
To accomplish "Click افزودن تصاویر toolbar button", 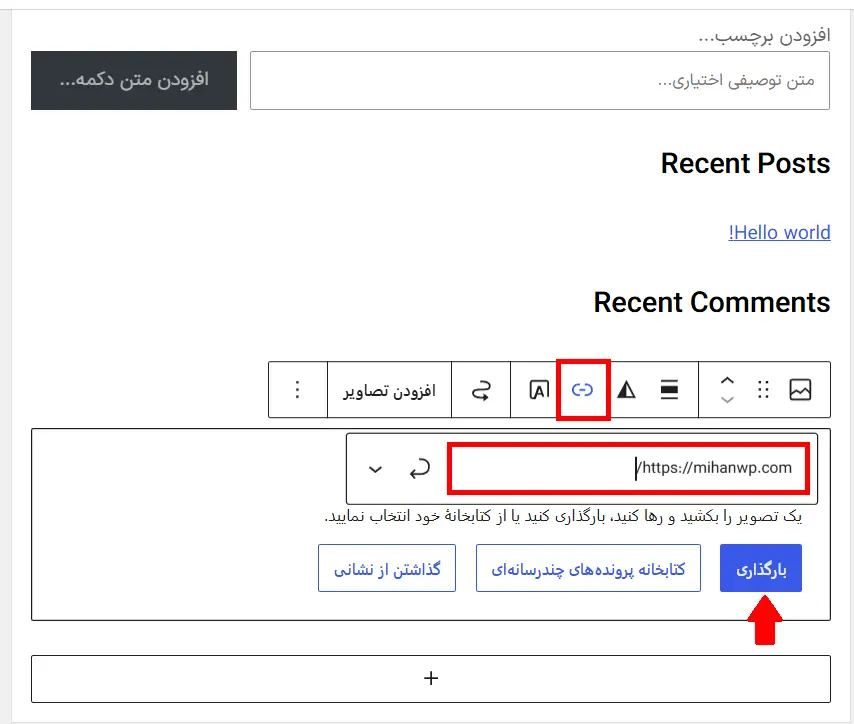I will click(389, 391).
